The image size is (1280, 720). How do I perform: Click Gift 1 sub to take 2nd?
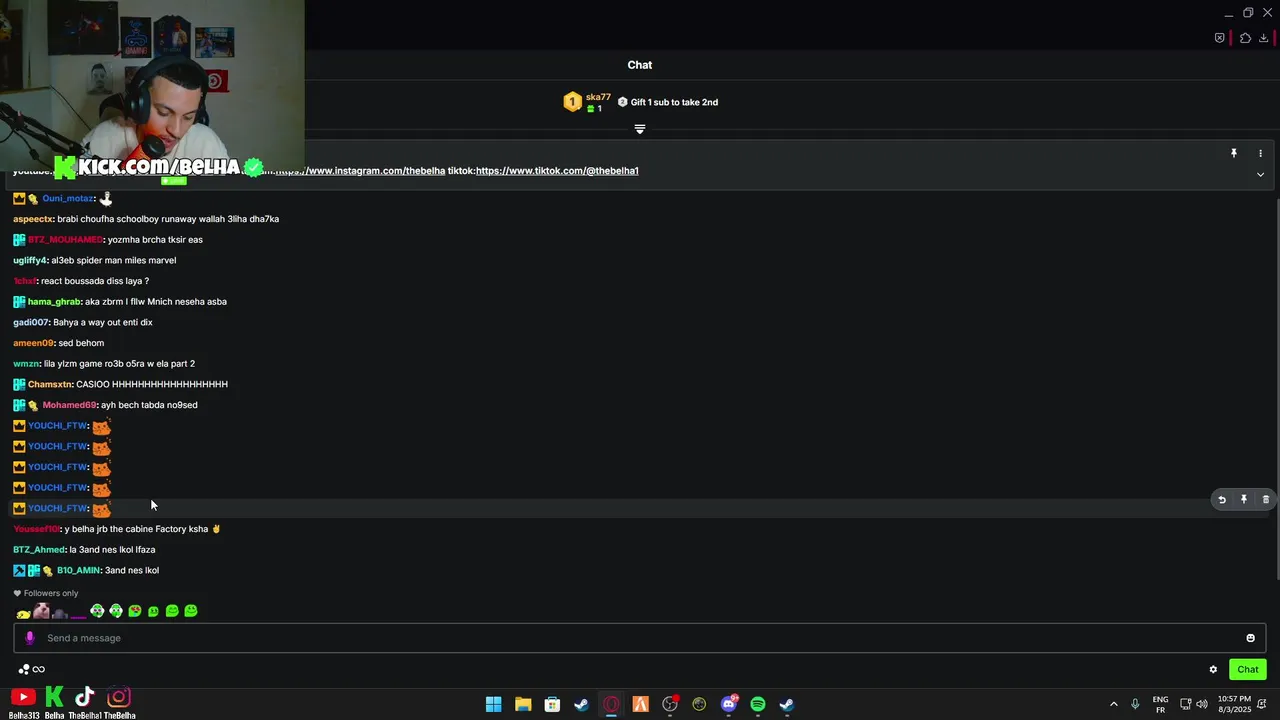[x=668, y=102]
